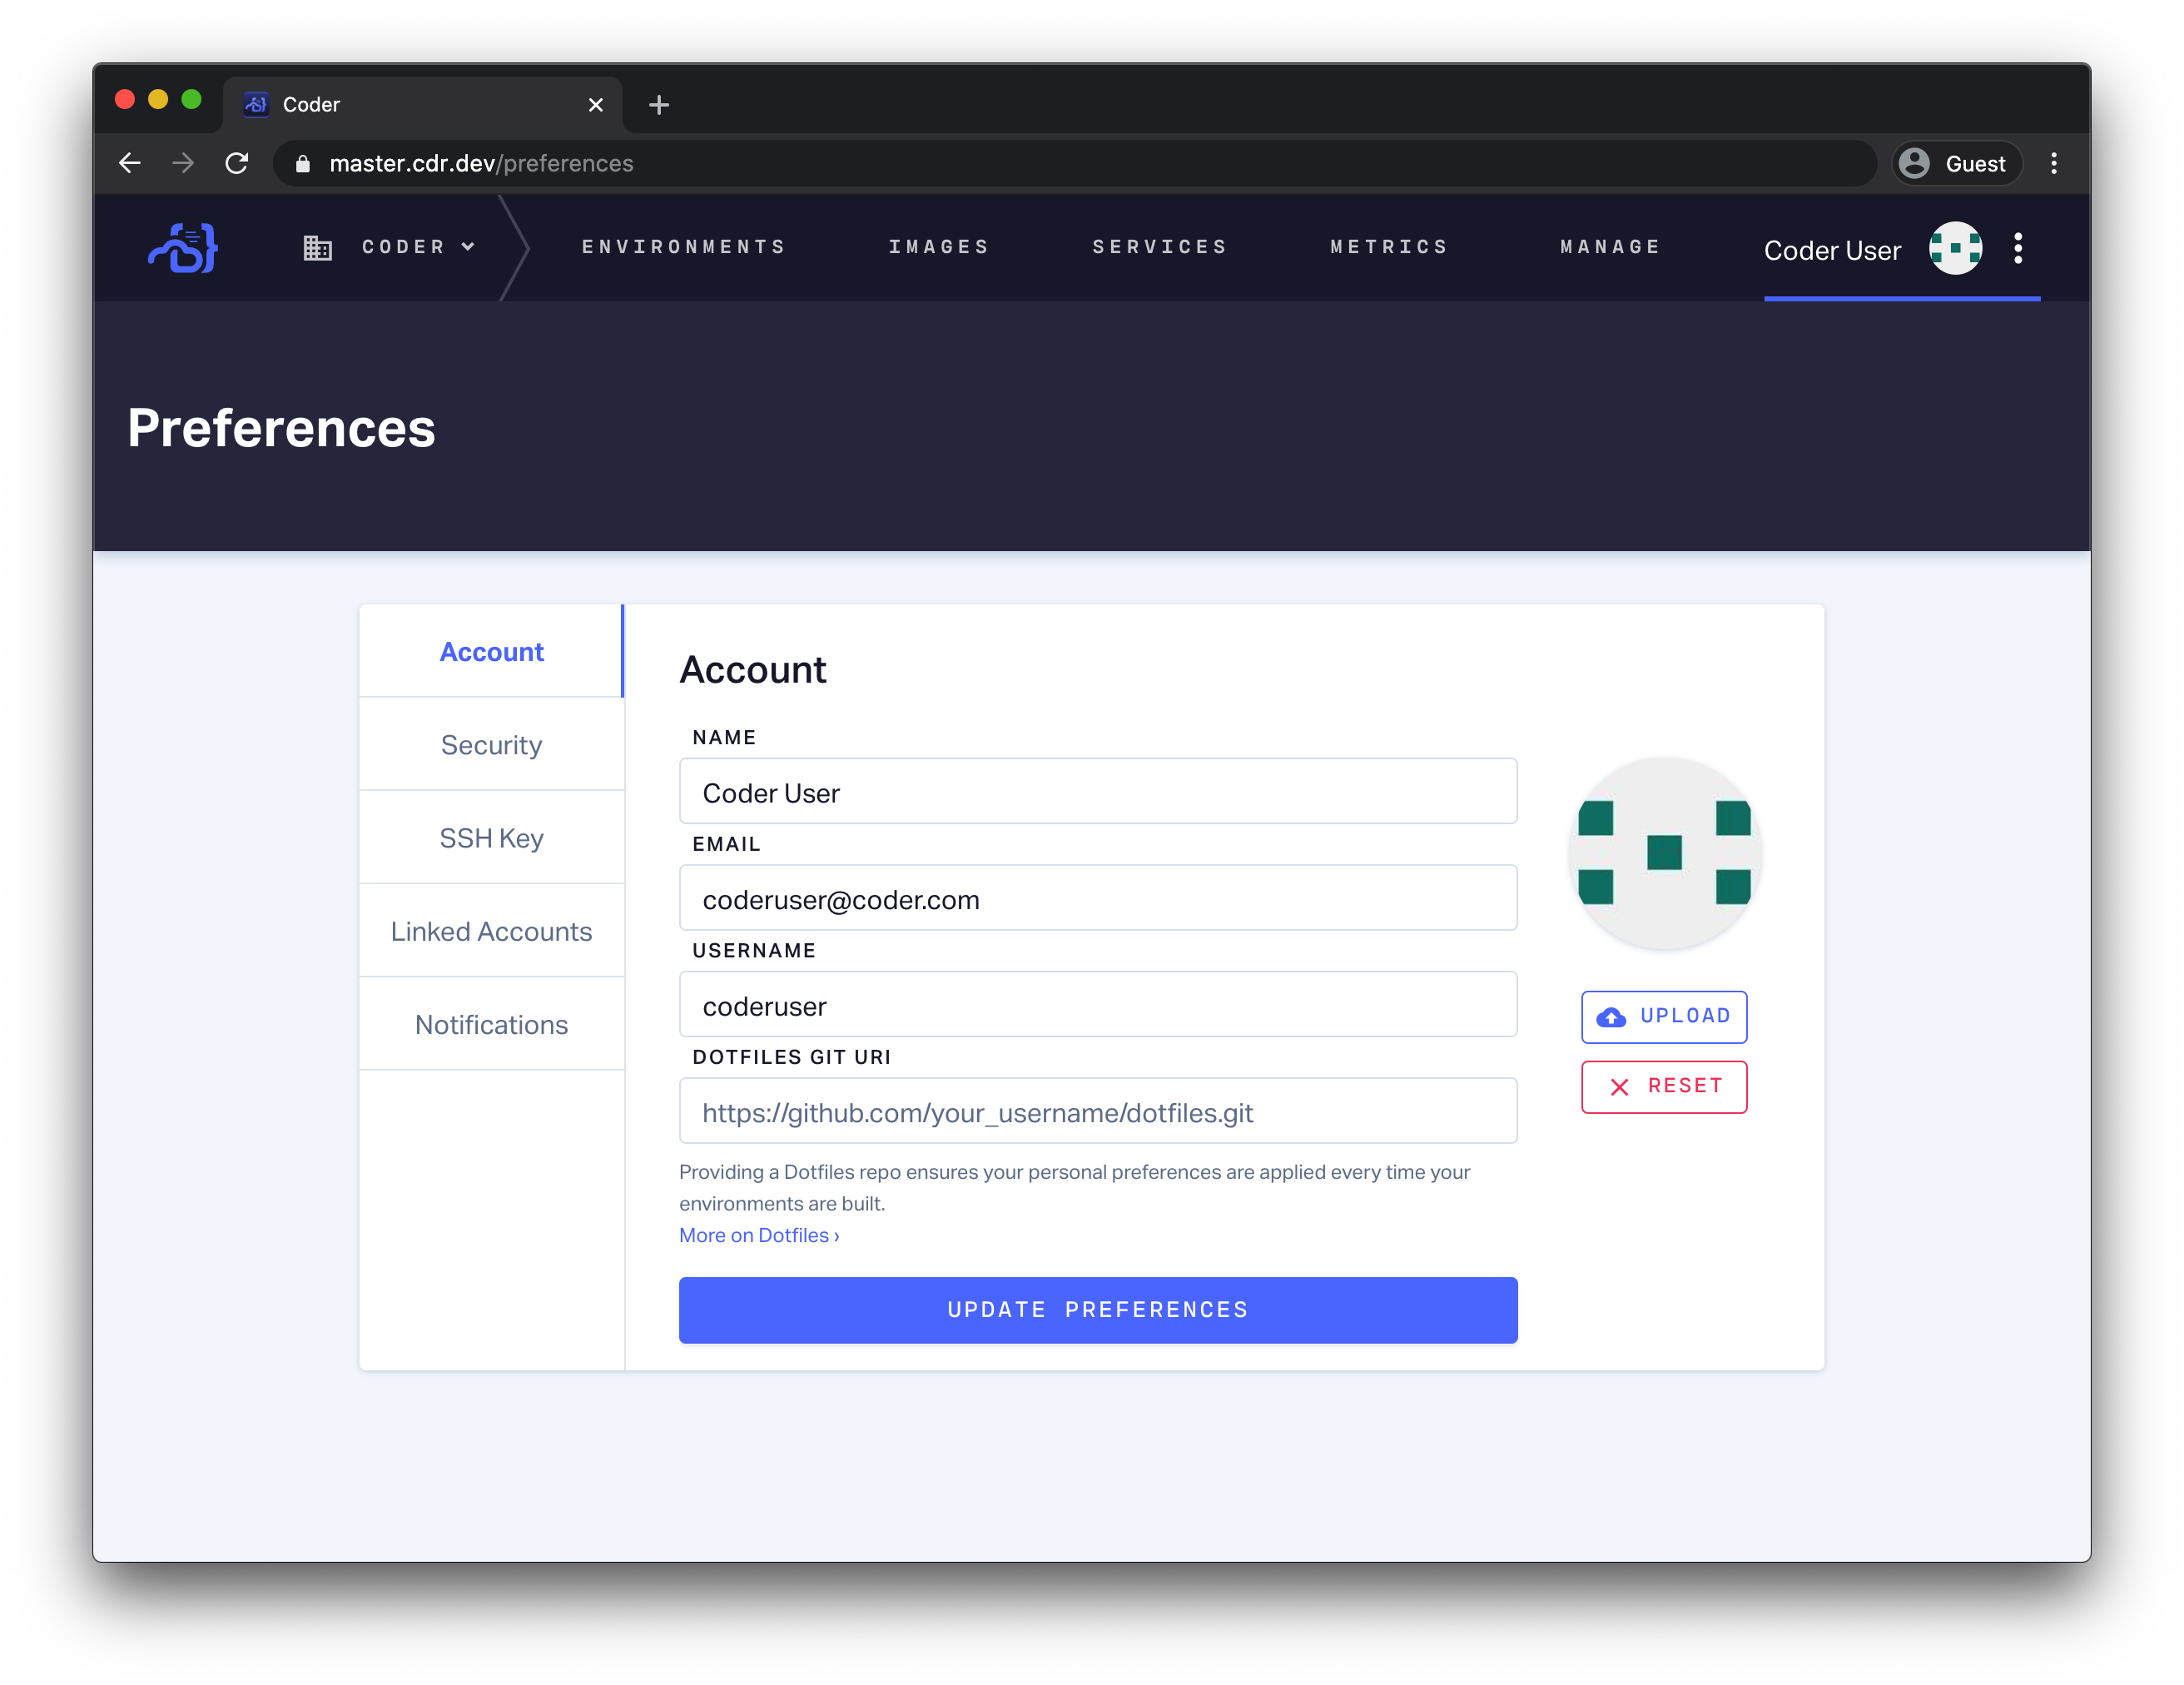Click the navbar user avatar
The image size is (2184, 1685).
tap(1955, 248)
